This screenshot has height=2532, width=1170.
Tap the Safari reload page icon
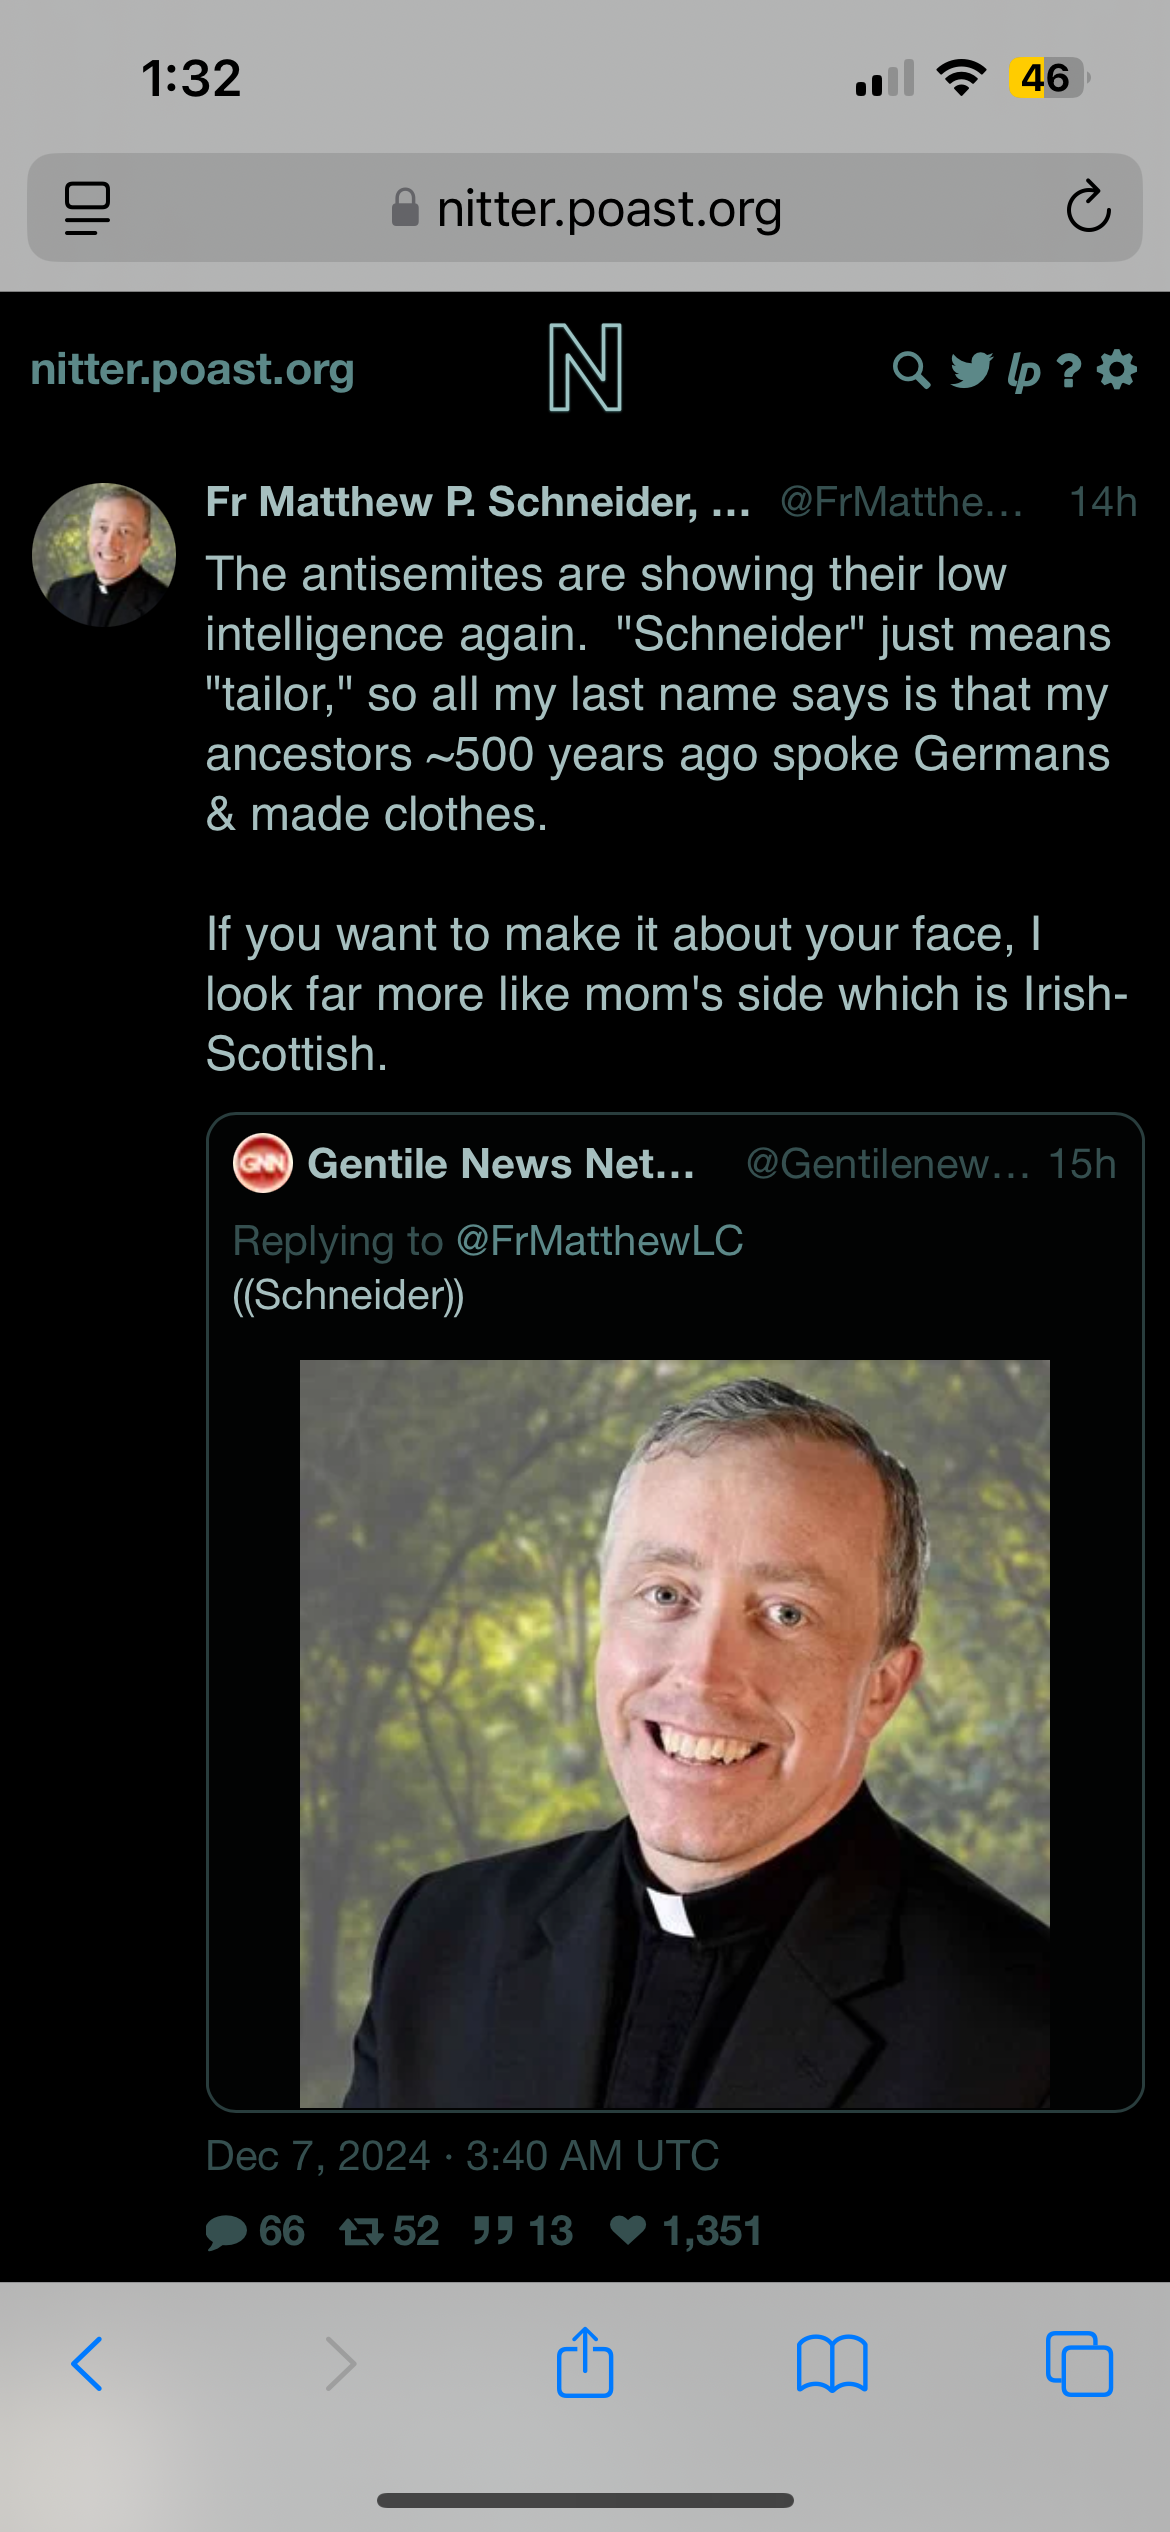1088,207
